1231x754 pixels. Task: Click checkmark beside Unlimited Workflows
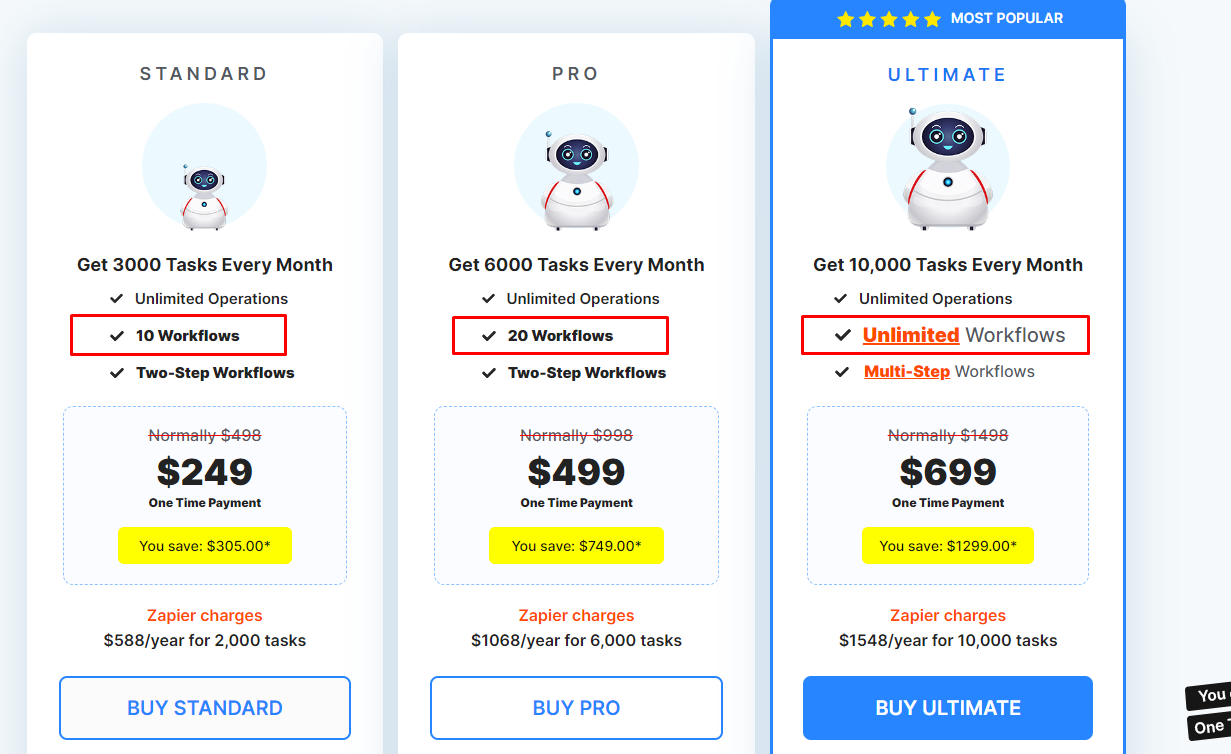843,336
